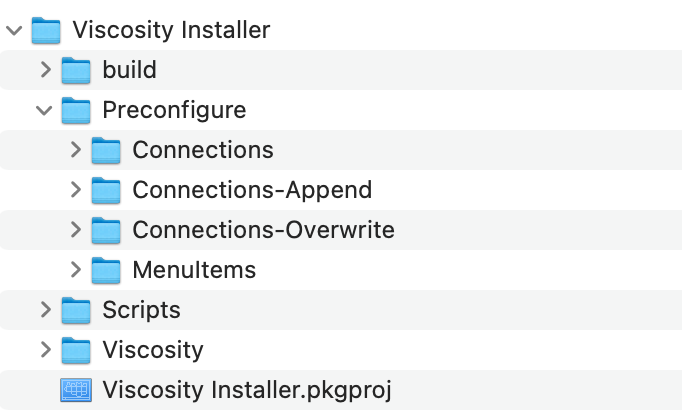Image resolution: width=682 pixels, height=412 pixels.
Task: Click the Connections-Append folder icon
Action: [x=106, y=190]
